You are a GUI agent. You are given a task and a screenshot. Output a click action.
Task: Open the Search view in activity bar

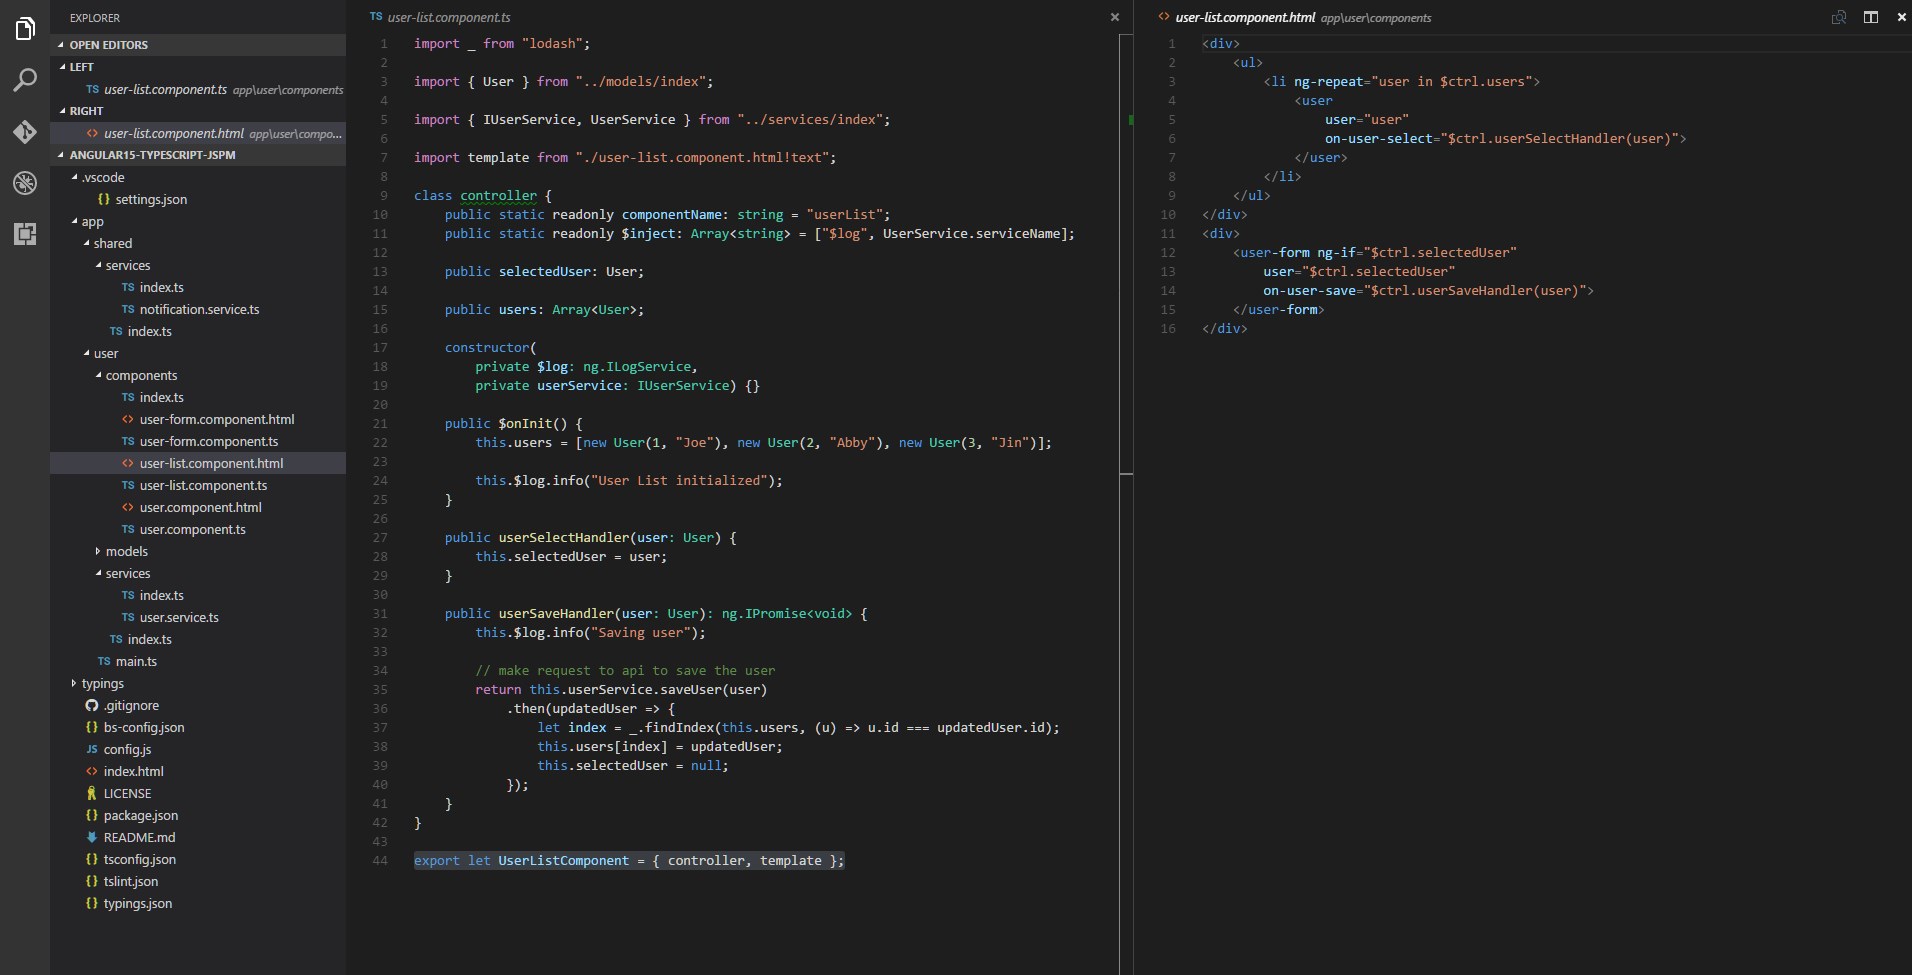[x=25, y=80]
